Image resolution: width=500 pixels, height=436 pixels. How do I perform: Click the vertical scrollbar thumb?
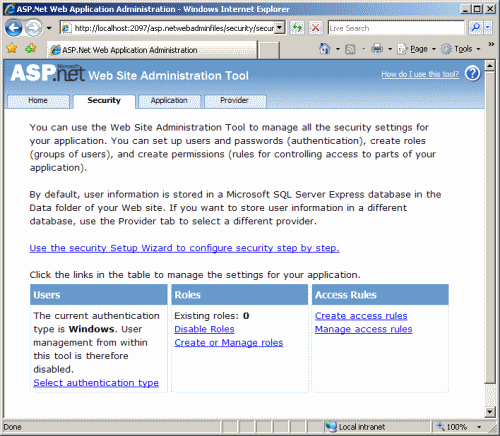click(x=489, y=227)
